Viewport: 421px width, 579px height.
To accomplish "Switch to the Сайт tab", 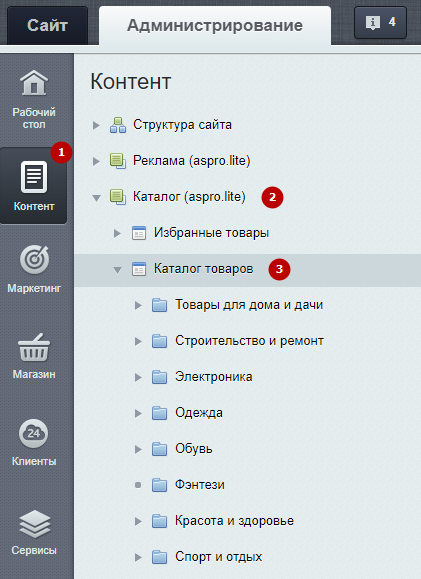I will coord(47,25).
